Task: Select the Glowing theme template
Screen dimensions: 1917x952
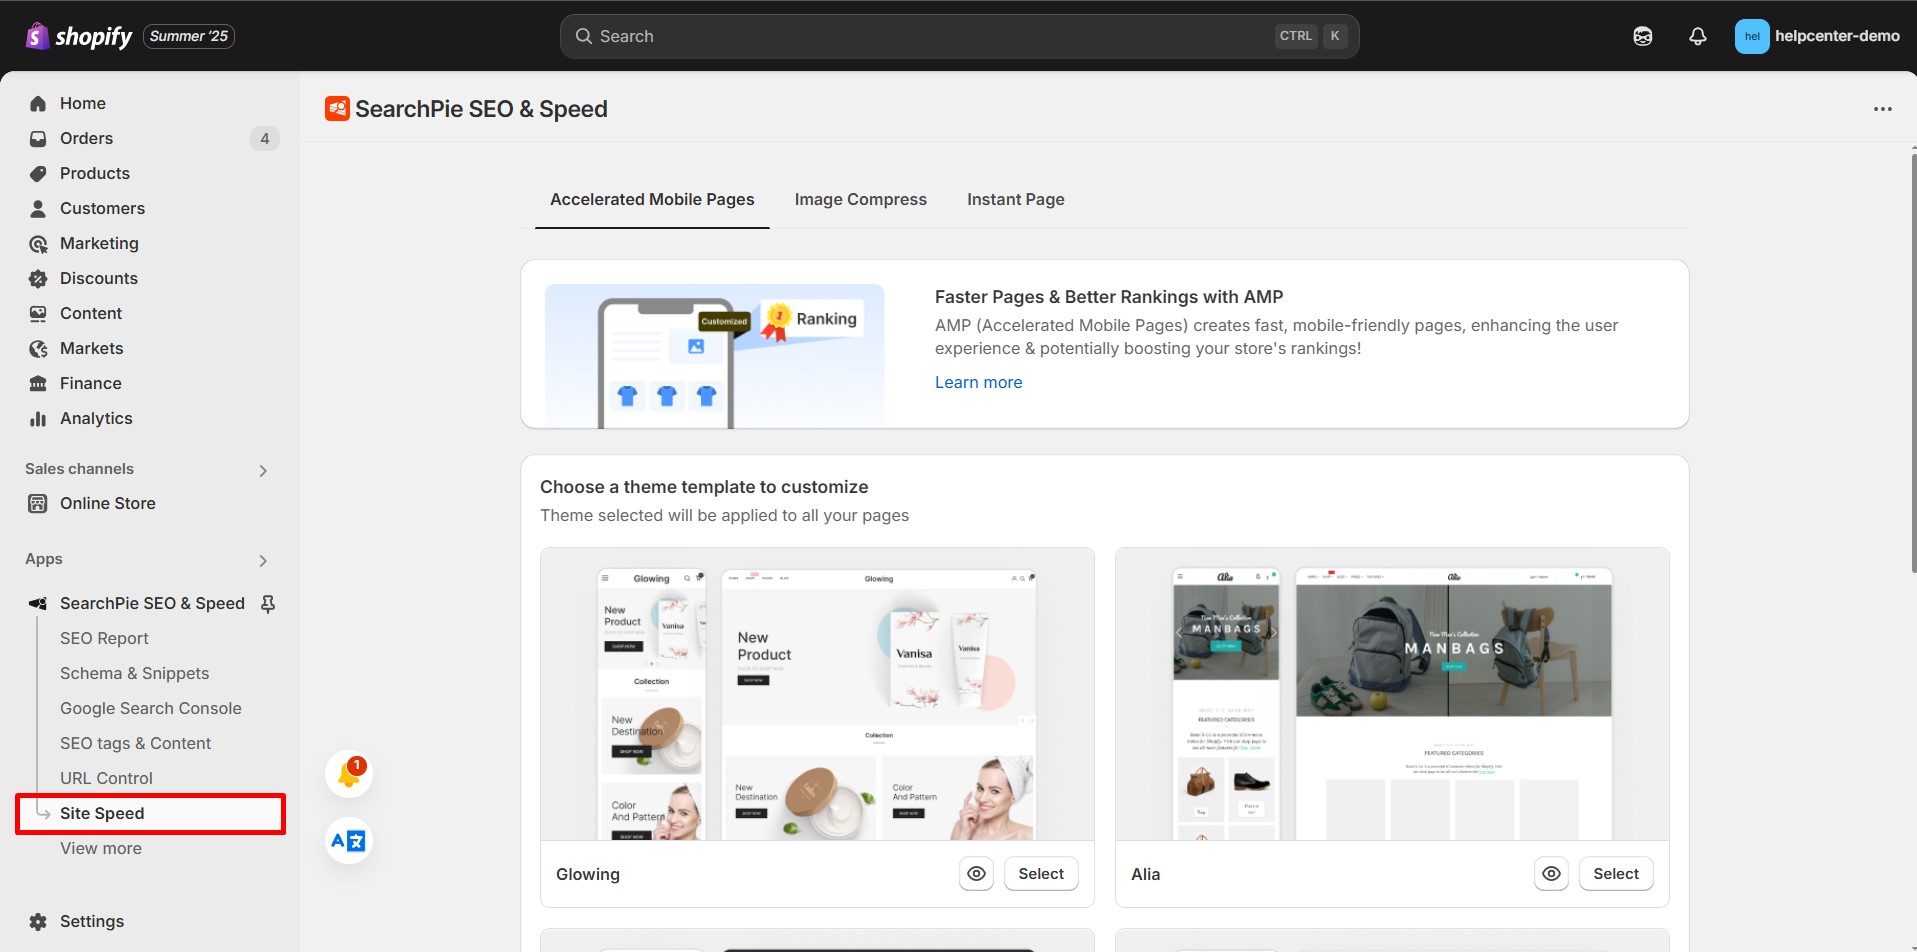Action: tap(1040, 873)
